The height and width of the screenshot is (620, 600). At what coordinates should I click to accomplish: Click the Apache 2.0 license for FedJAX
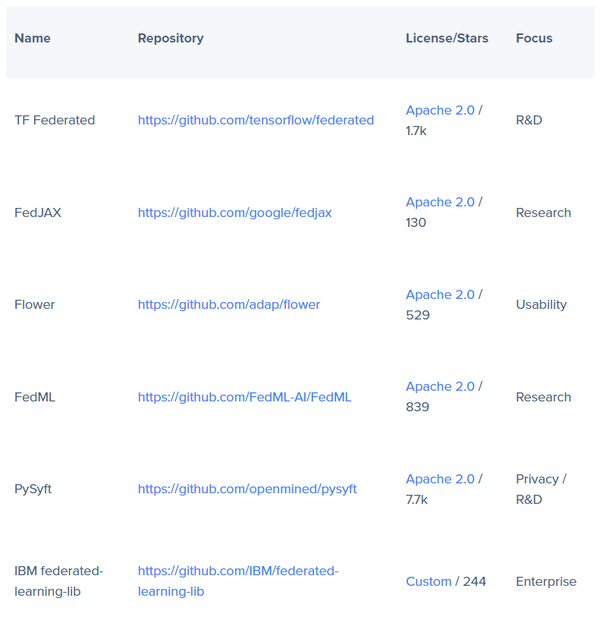tap(440, 202)
